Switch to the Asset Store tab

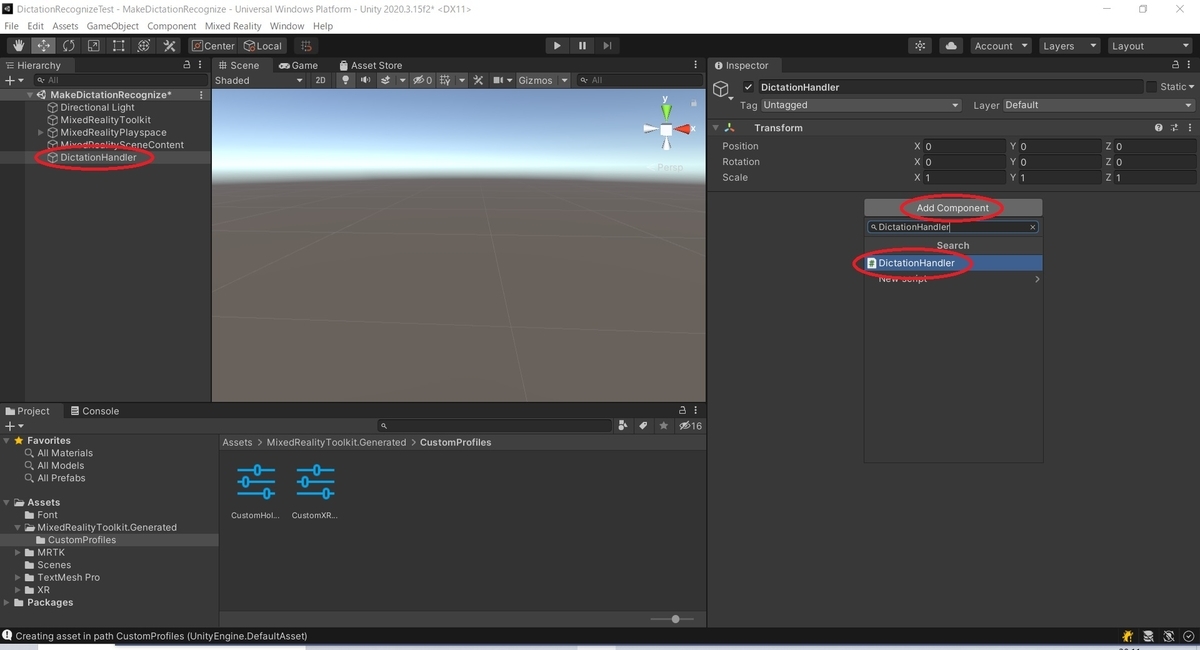(370, 65)
